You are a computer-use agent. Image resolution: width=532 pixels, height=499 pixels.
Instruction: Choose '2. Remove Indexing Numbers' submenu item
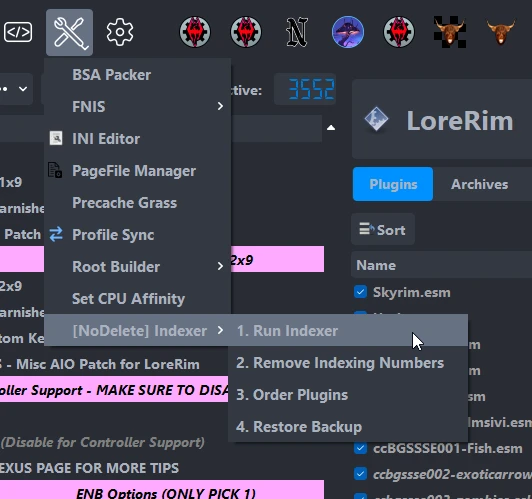coord(348,362)
